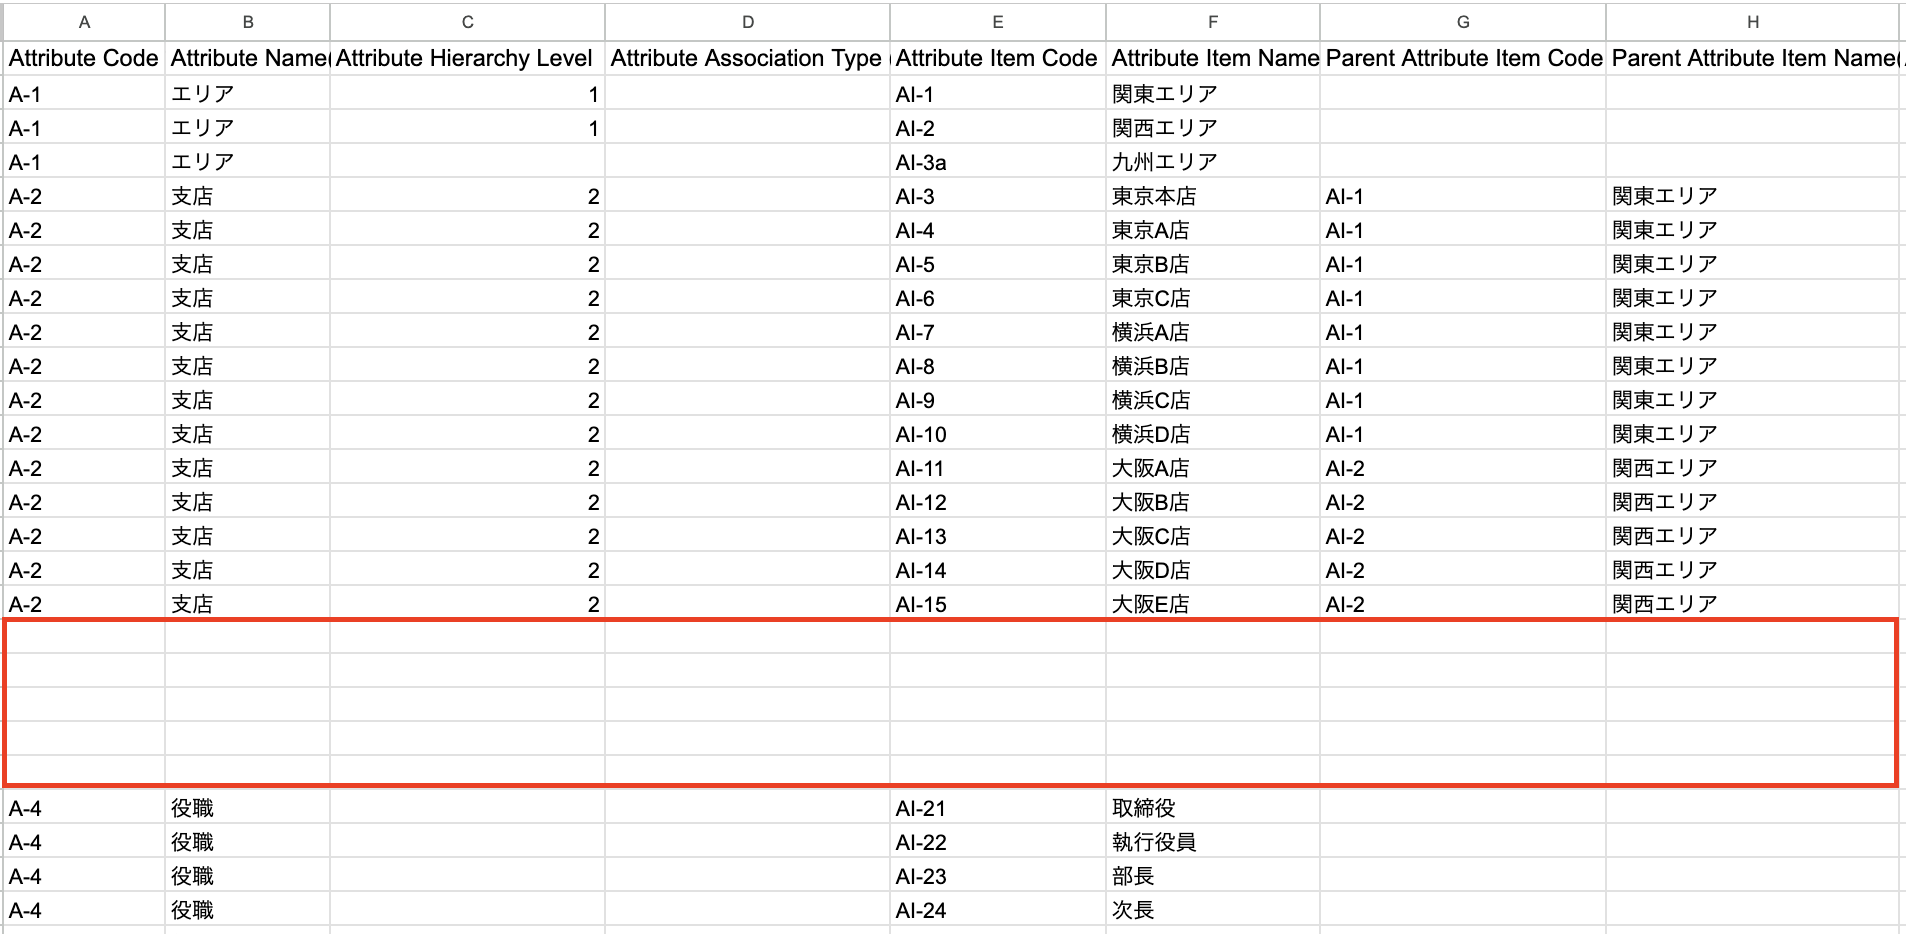The width and height of the screenshot is (1906, 934).
Task: Select column C header
Action: coord(467,22)
